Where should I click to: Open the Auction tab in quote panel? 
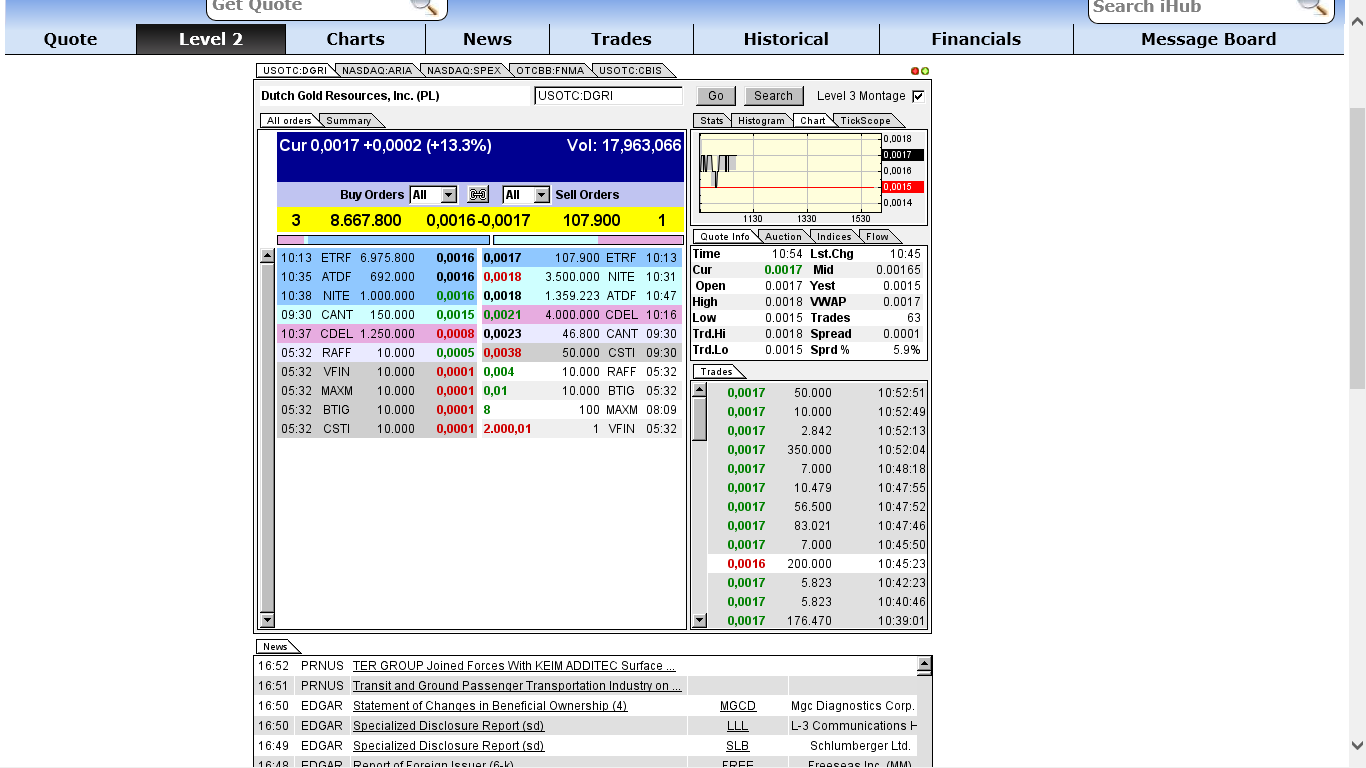coord(783,236)
